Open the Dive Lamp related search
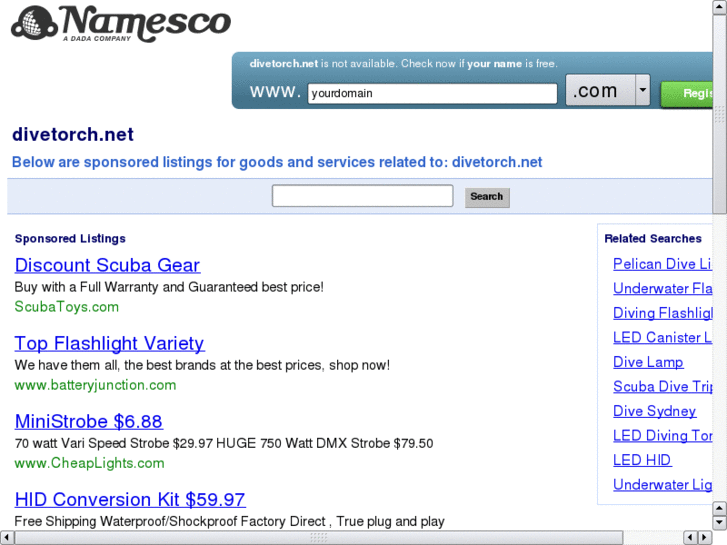The height and width of the screenshot is (545, 727). [648, 362]
